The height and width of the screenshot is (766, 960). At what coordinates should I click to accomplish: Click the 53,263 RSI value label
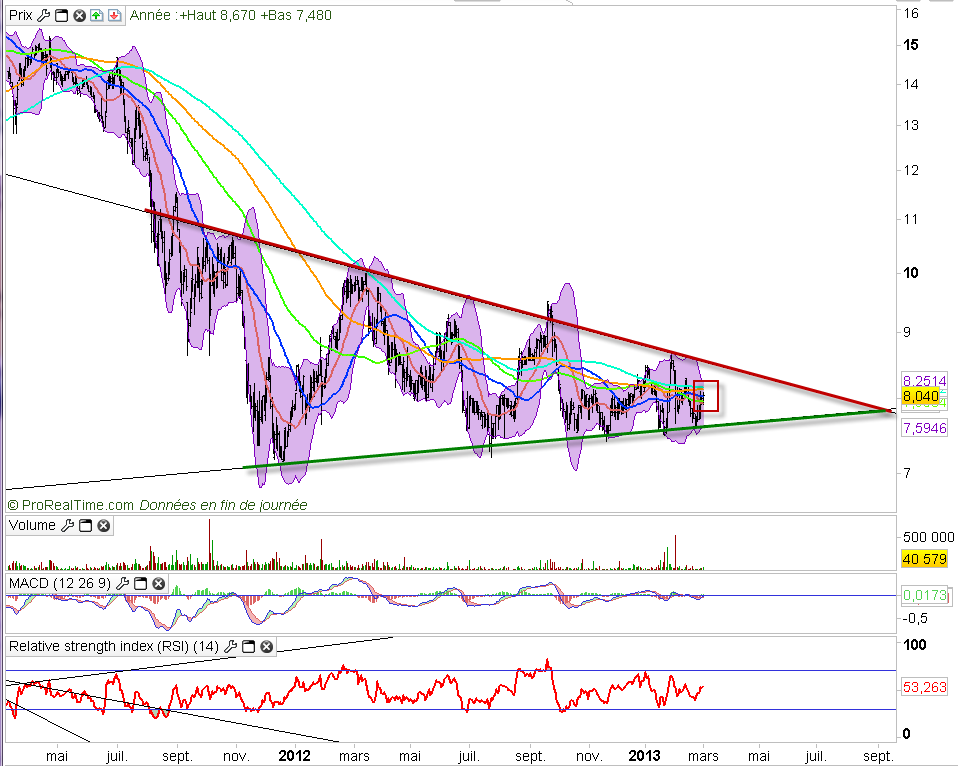[924, 687]
